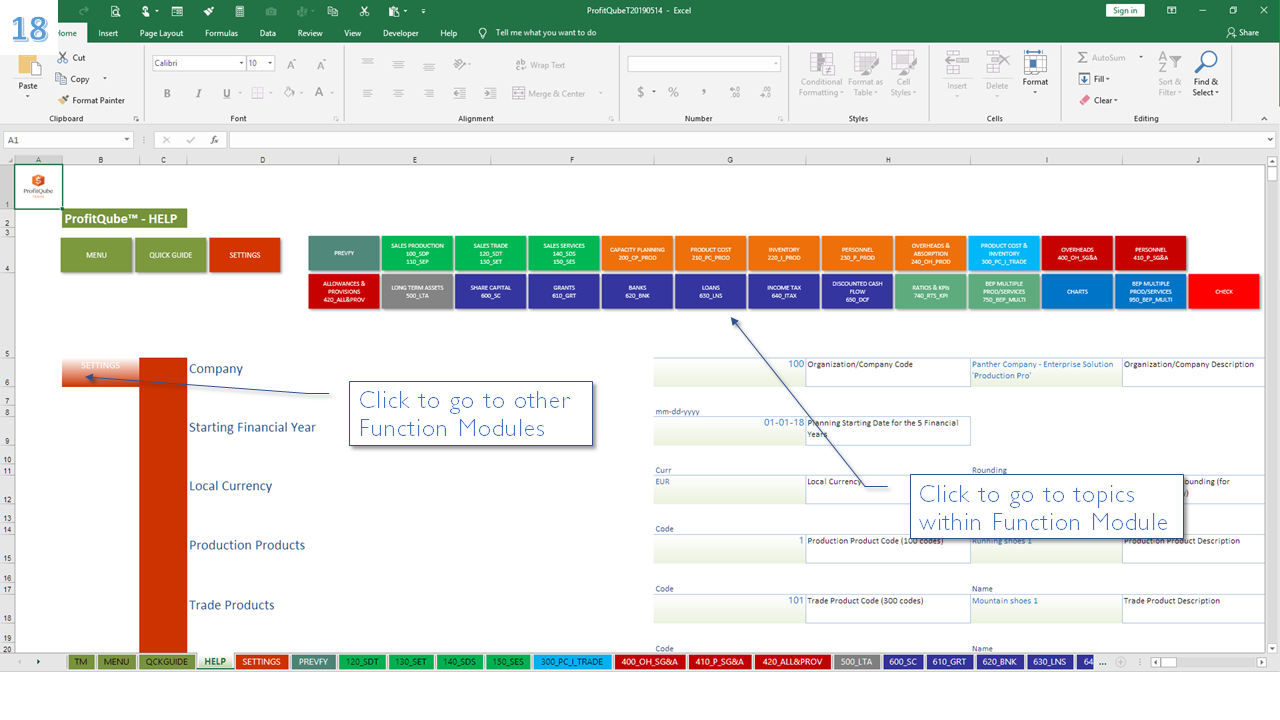Click Tell me what you want to do
1280x720 pixels.
pyautogui.click(x=546, y=33)
